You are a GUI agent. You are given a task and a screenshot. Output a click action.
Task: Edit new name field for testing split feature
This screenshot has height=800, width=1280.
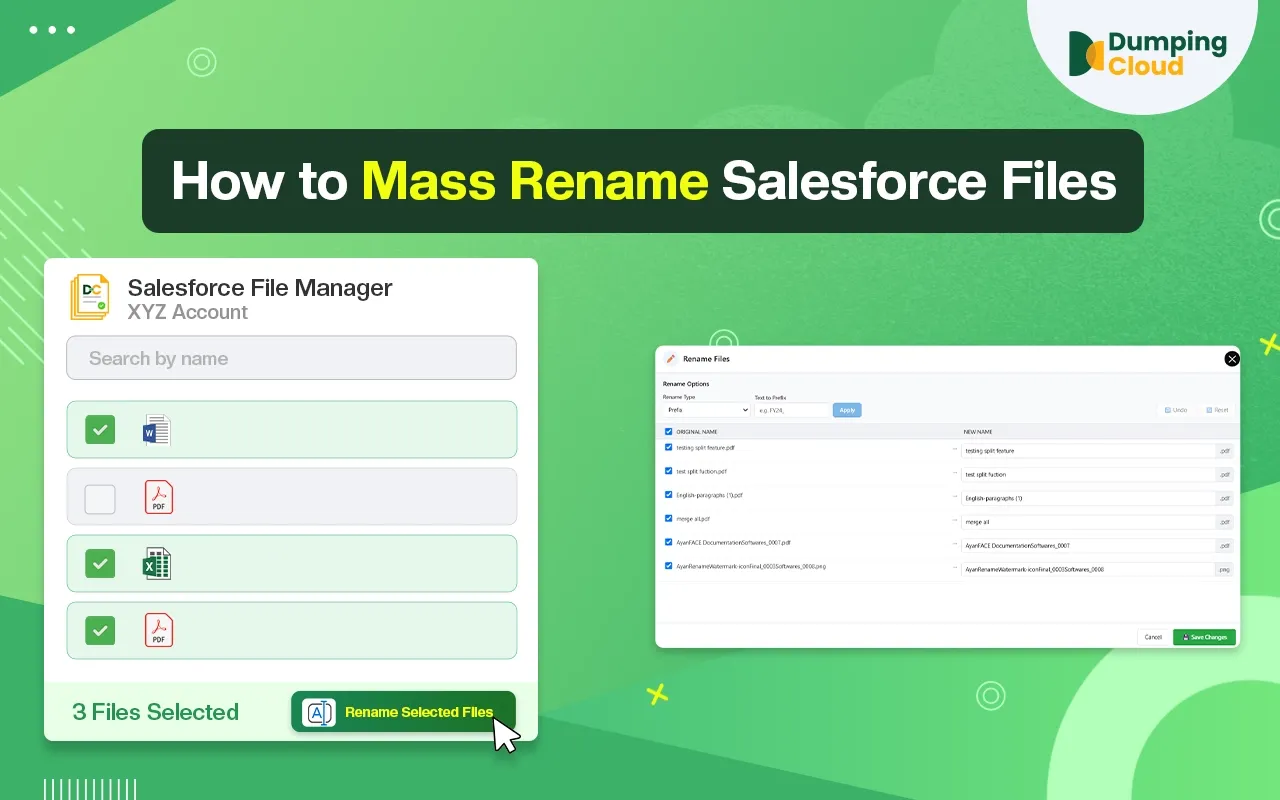1088,451
